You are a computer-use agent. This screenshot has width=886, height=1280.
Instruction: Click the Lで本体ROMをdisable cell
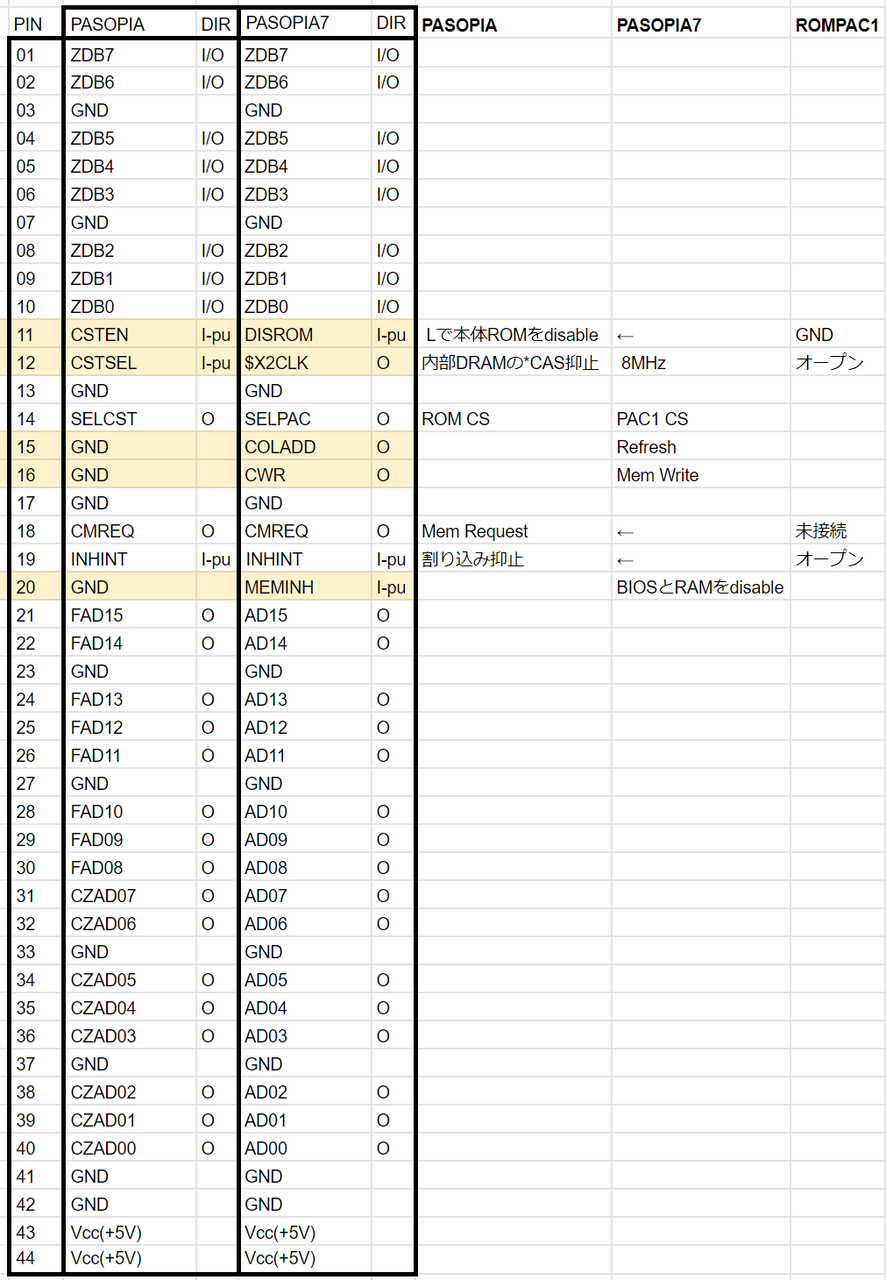(512, 335)
